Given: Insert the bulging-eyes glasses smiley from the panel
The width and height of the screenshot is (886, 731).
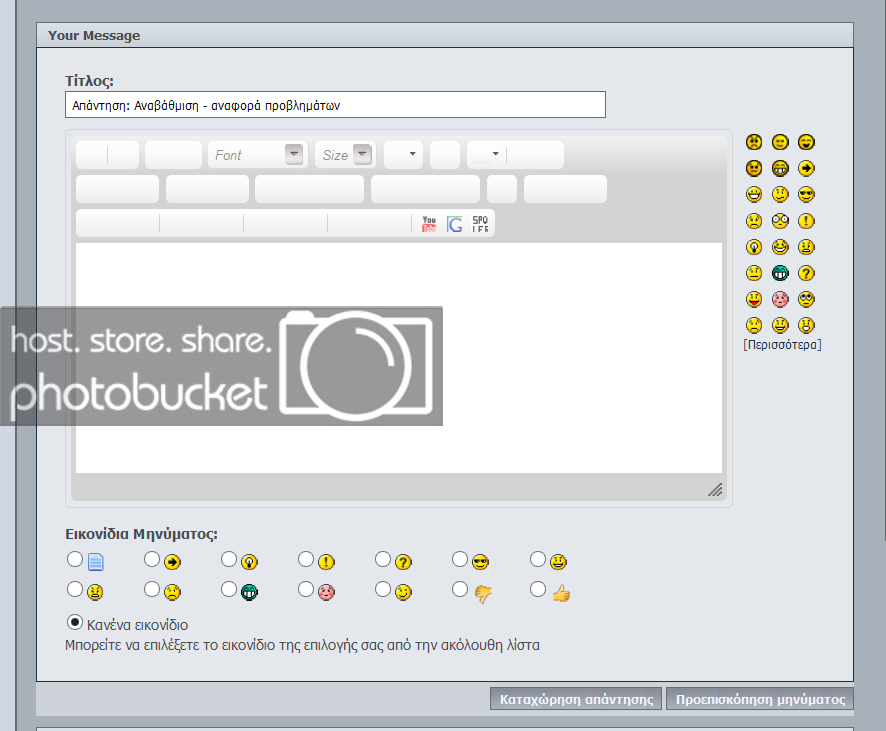Looking at the screenshot, I should (x=780, y=221).
